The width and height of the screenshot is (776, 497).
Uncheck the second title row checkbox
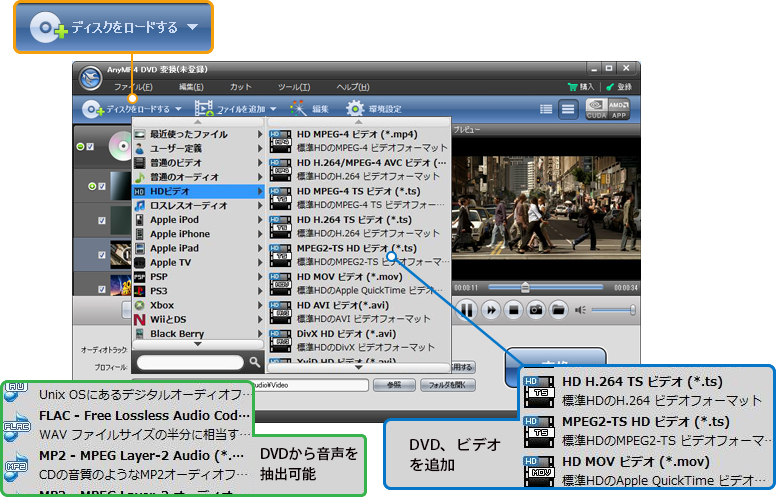102,187
